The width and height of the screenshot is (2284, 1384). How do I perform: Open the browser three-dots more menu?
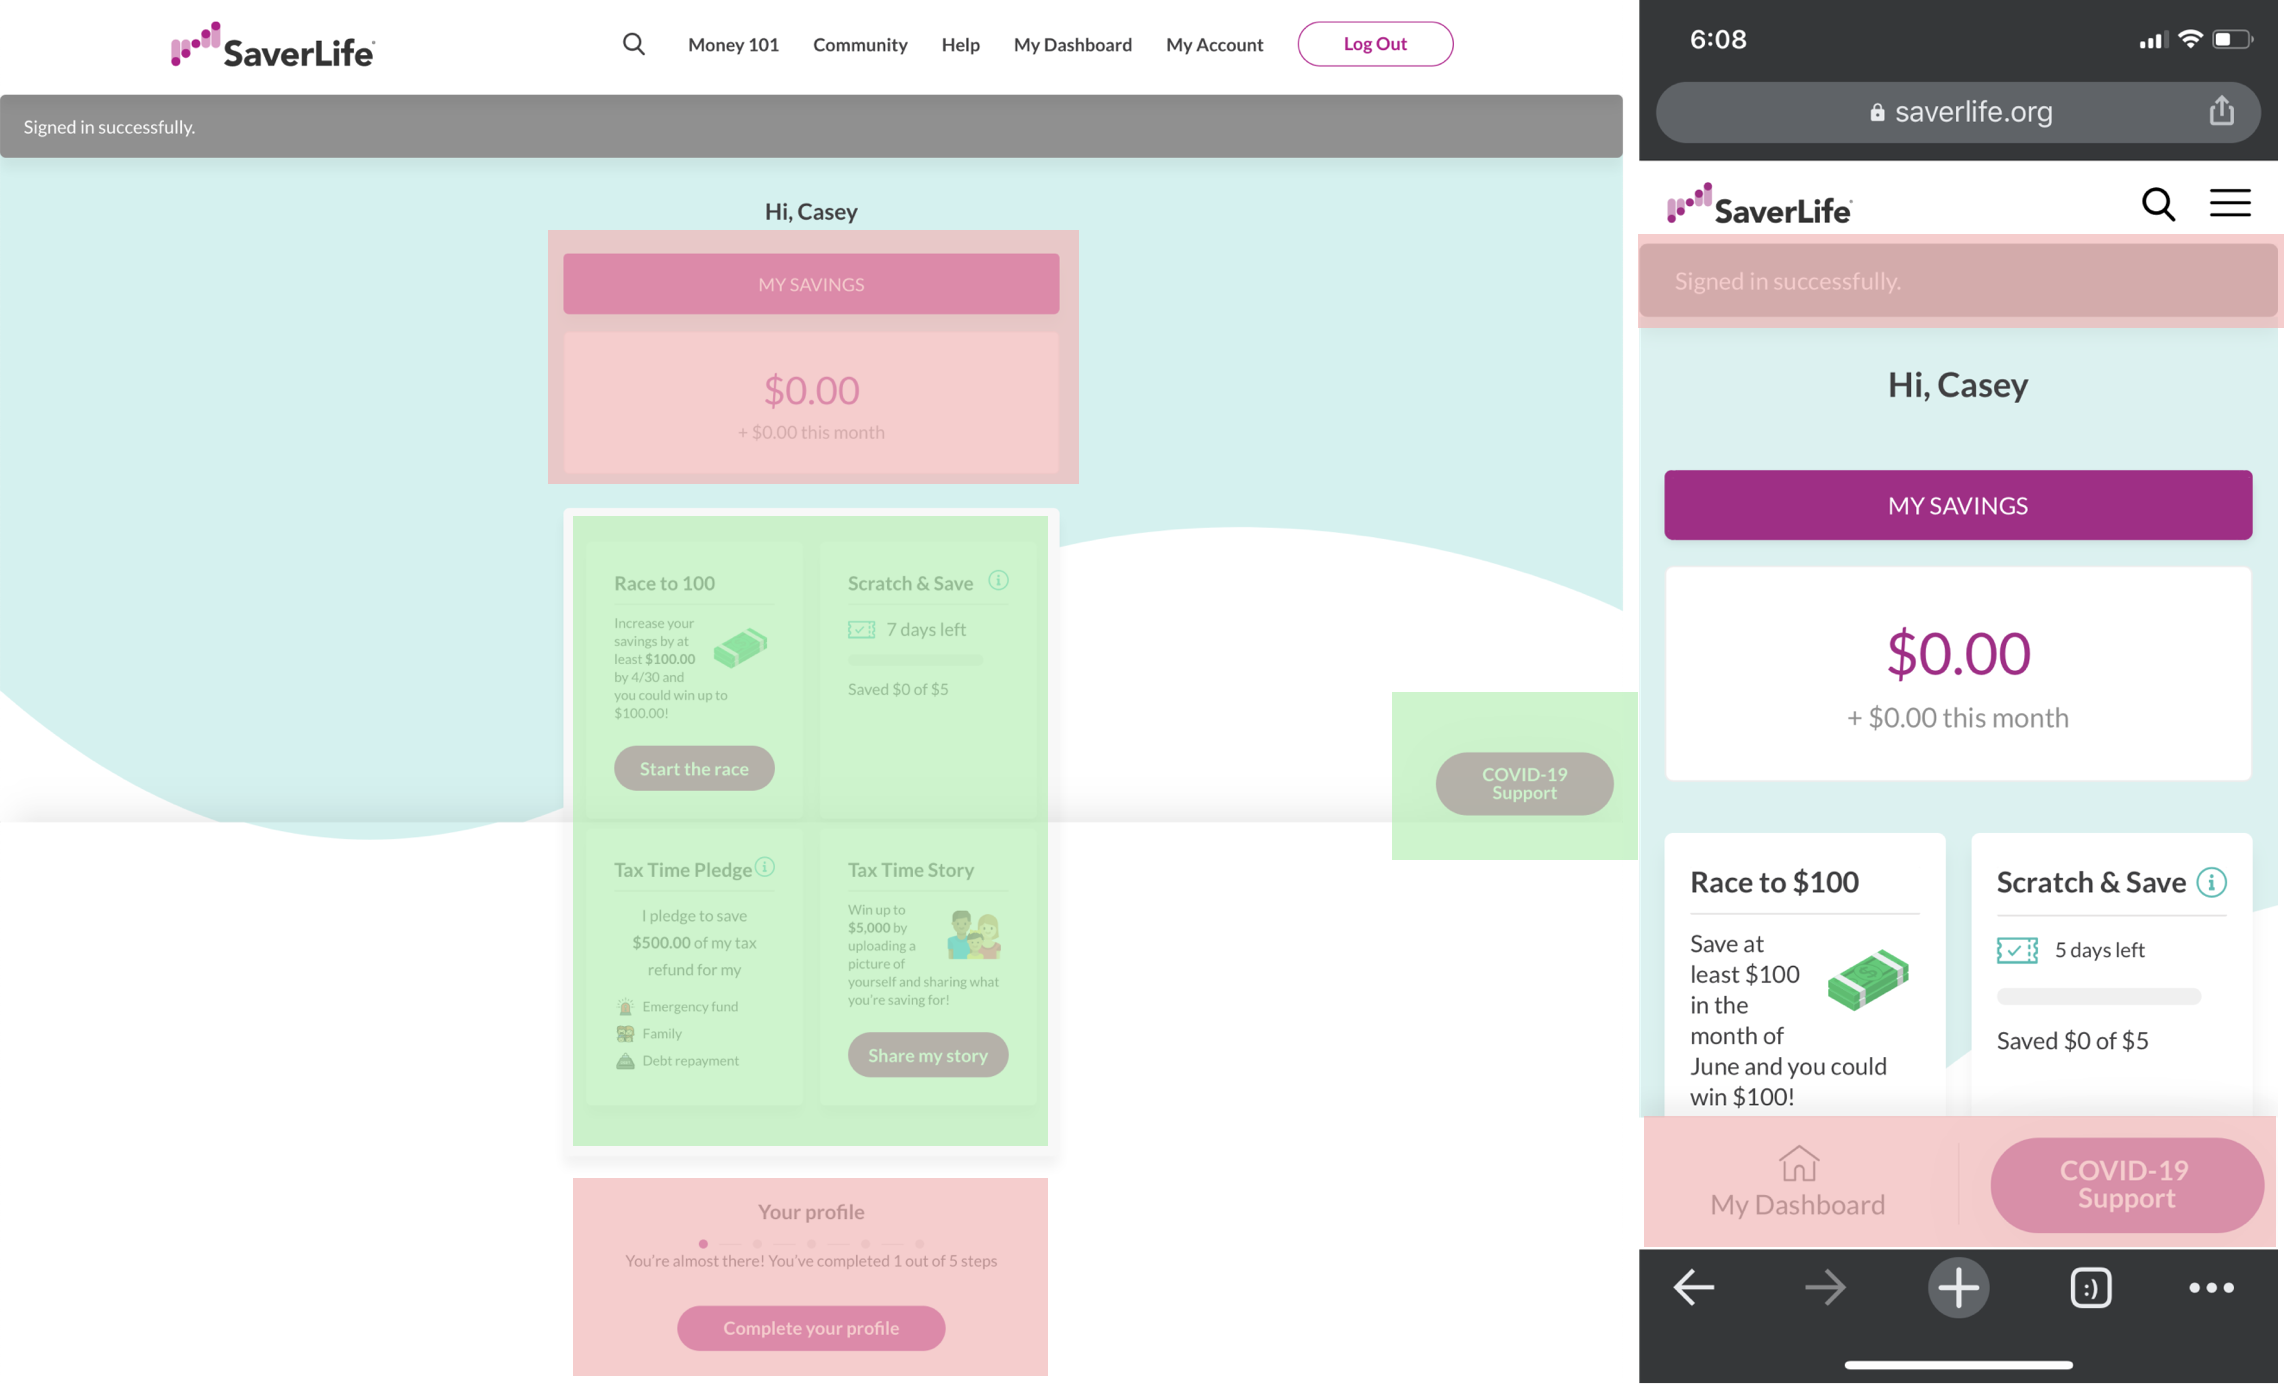click(x=2211, y=1287)
